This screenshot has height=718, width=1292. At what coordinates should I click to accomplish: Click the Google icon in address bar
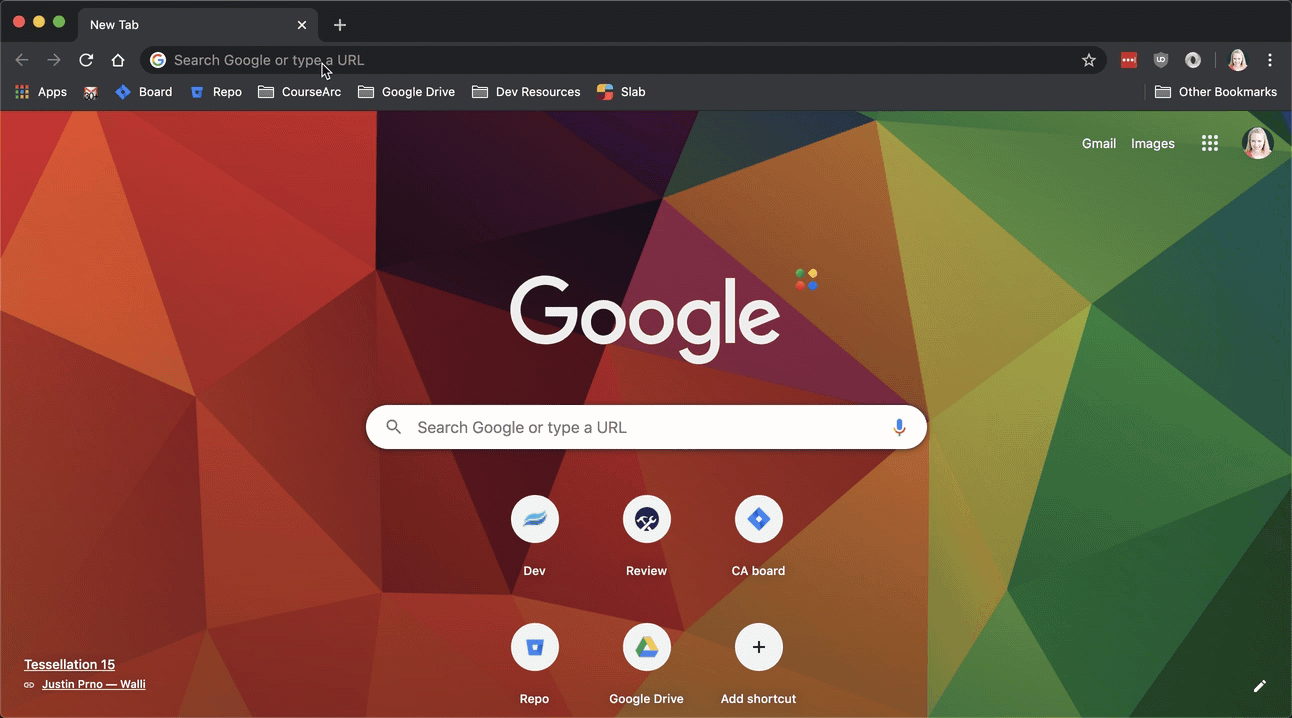click(158, 60)
